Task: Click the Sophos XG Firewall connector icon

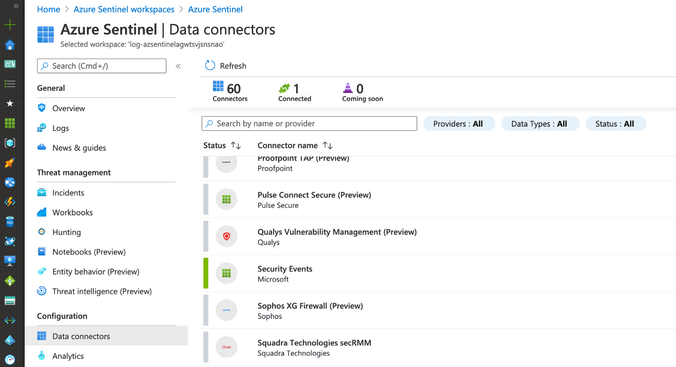Action: 226,311
